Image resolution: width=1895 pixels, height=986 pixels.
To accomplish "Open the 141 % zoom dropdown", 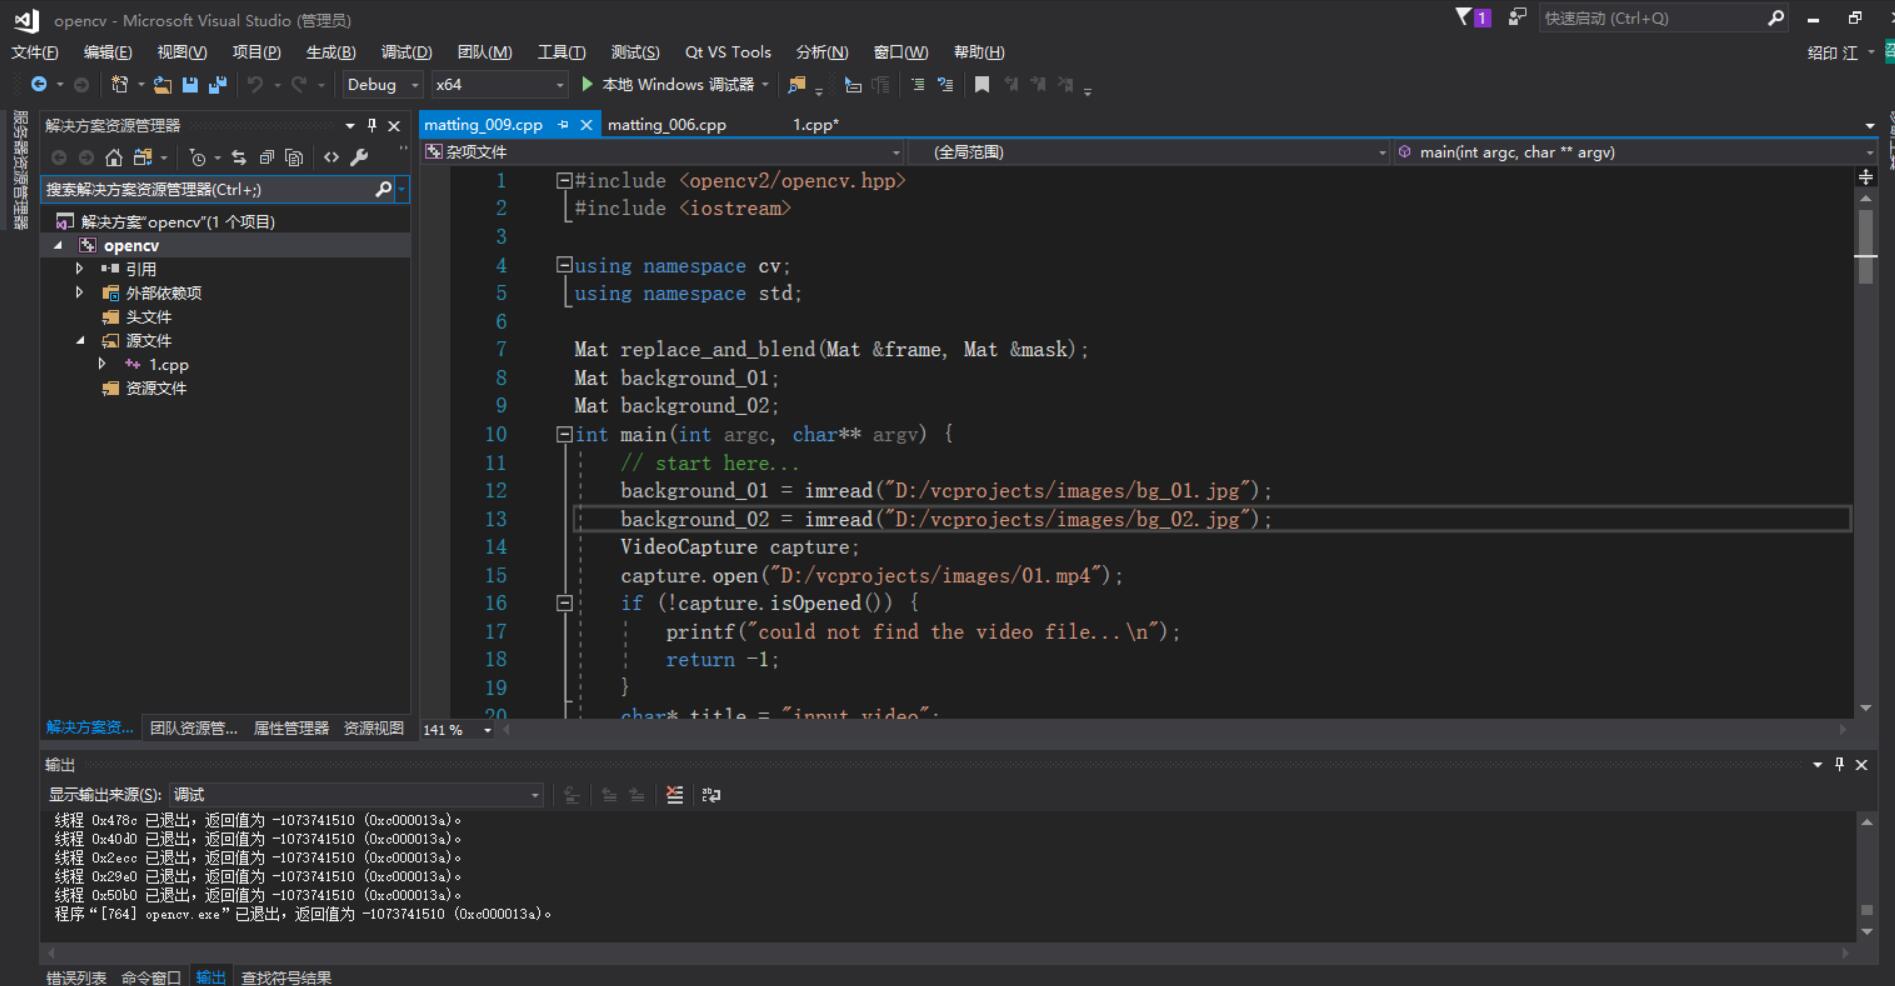I will click(x=458, y=730).
